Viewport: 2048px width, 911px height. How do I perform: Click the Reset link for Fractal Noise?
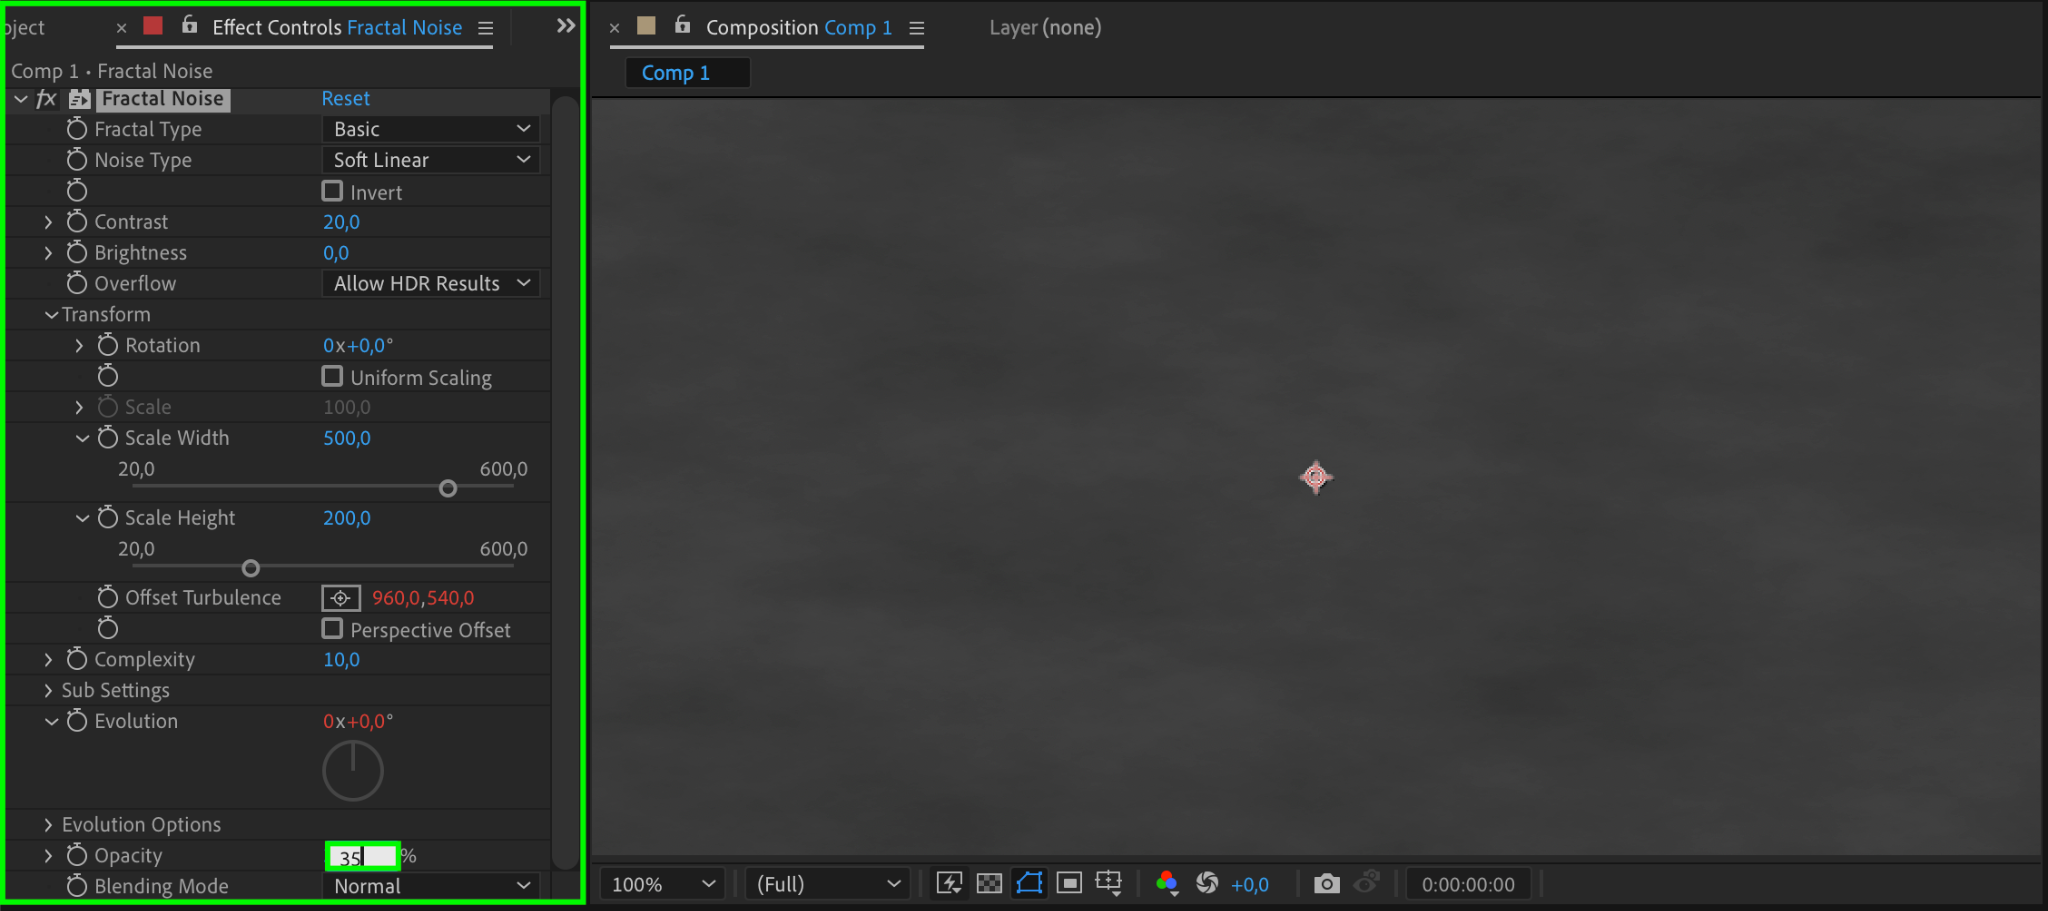pyautogui.click(x=345, y=98)
